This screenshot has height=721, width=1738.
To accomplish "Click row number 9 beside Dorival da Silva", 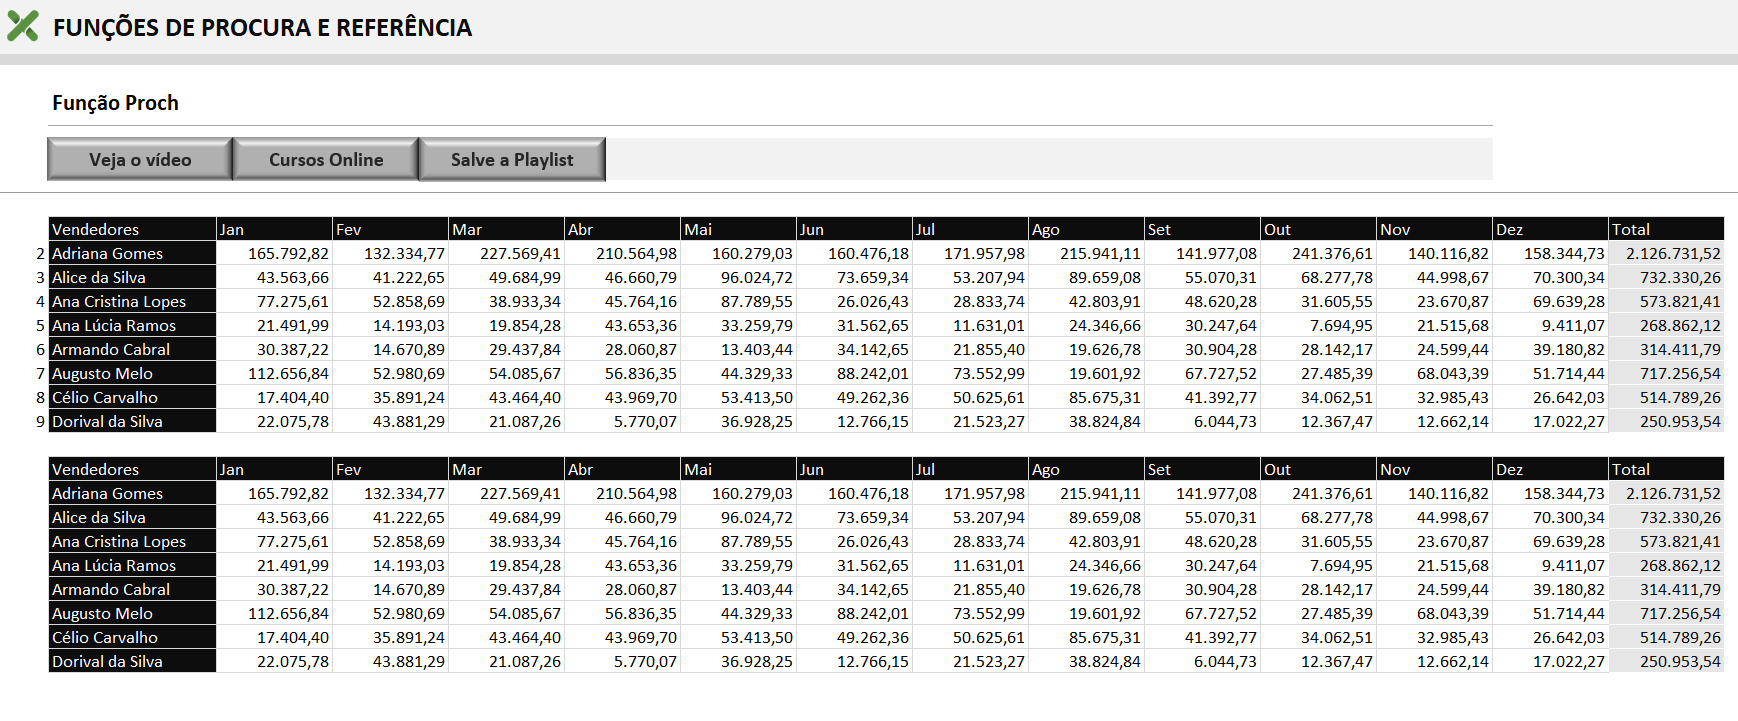I will pyautogui.click(x=40, y=422).
